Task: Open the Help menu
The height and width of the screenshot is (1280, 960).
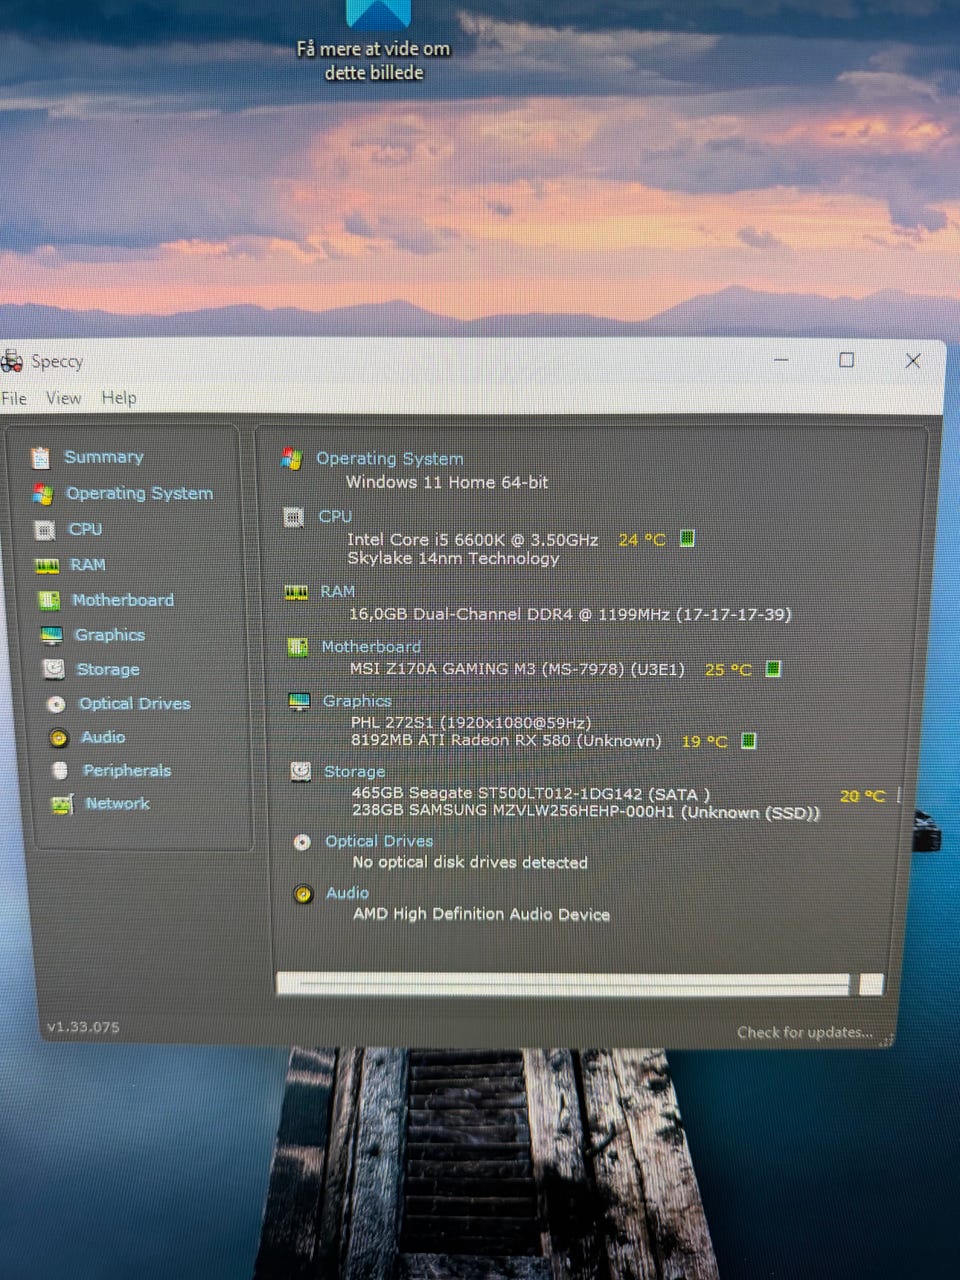Action: (x=119, y=398)
